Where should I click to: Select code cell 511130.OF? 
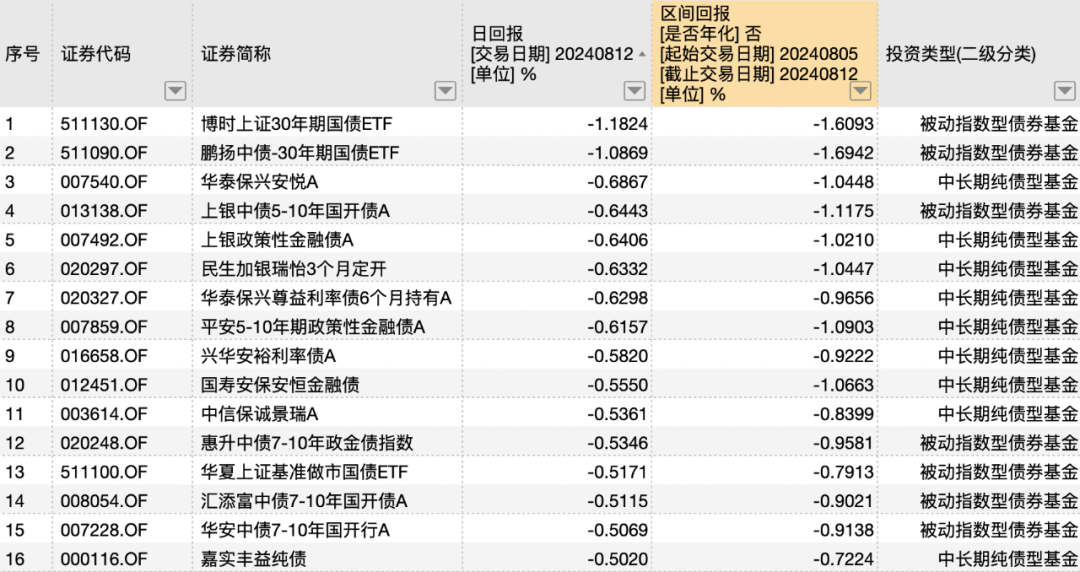tap(104, 124)
